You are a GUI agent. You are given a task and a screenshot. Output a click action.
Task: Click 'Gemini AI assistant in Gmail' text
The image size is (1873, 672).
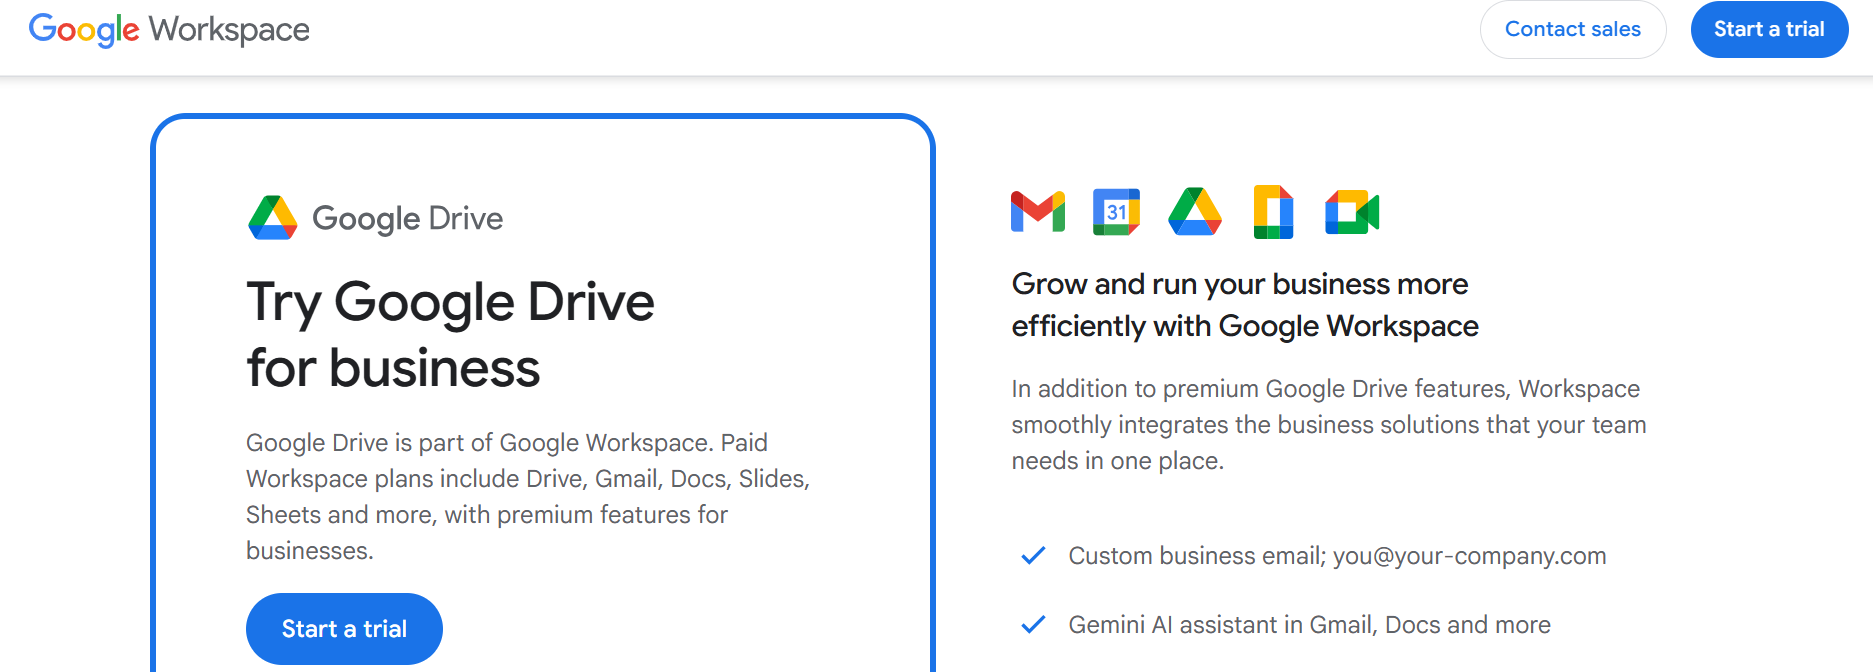click(x=1309, y=625)
